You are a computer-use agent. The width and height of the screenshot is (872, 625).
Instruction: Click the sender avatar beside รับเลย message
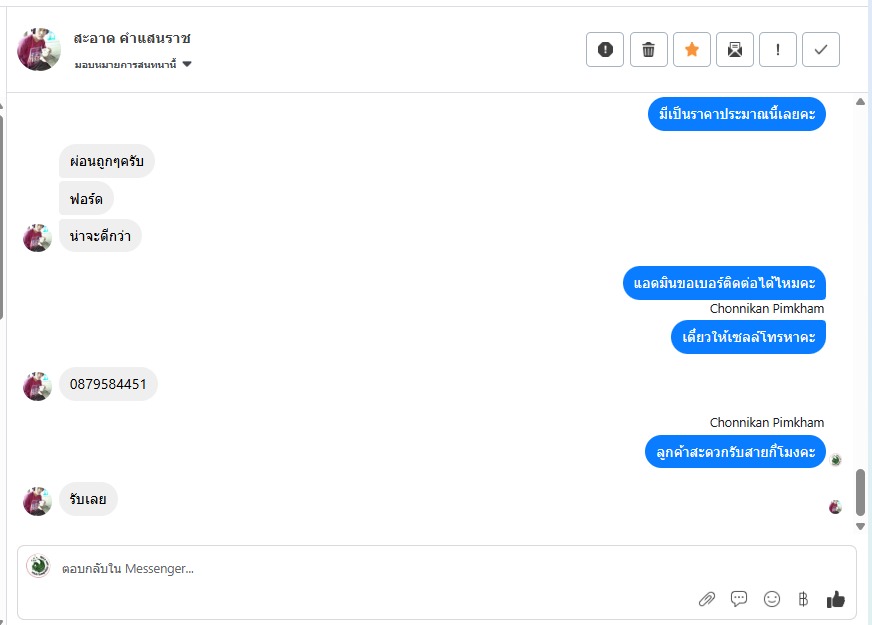pos(37,501)
